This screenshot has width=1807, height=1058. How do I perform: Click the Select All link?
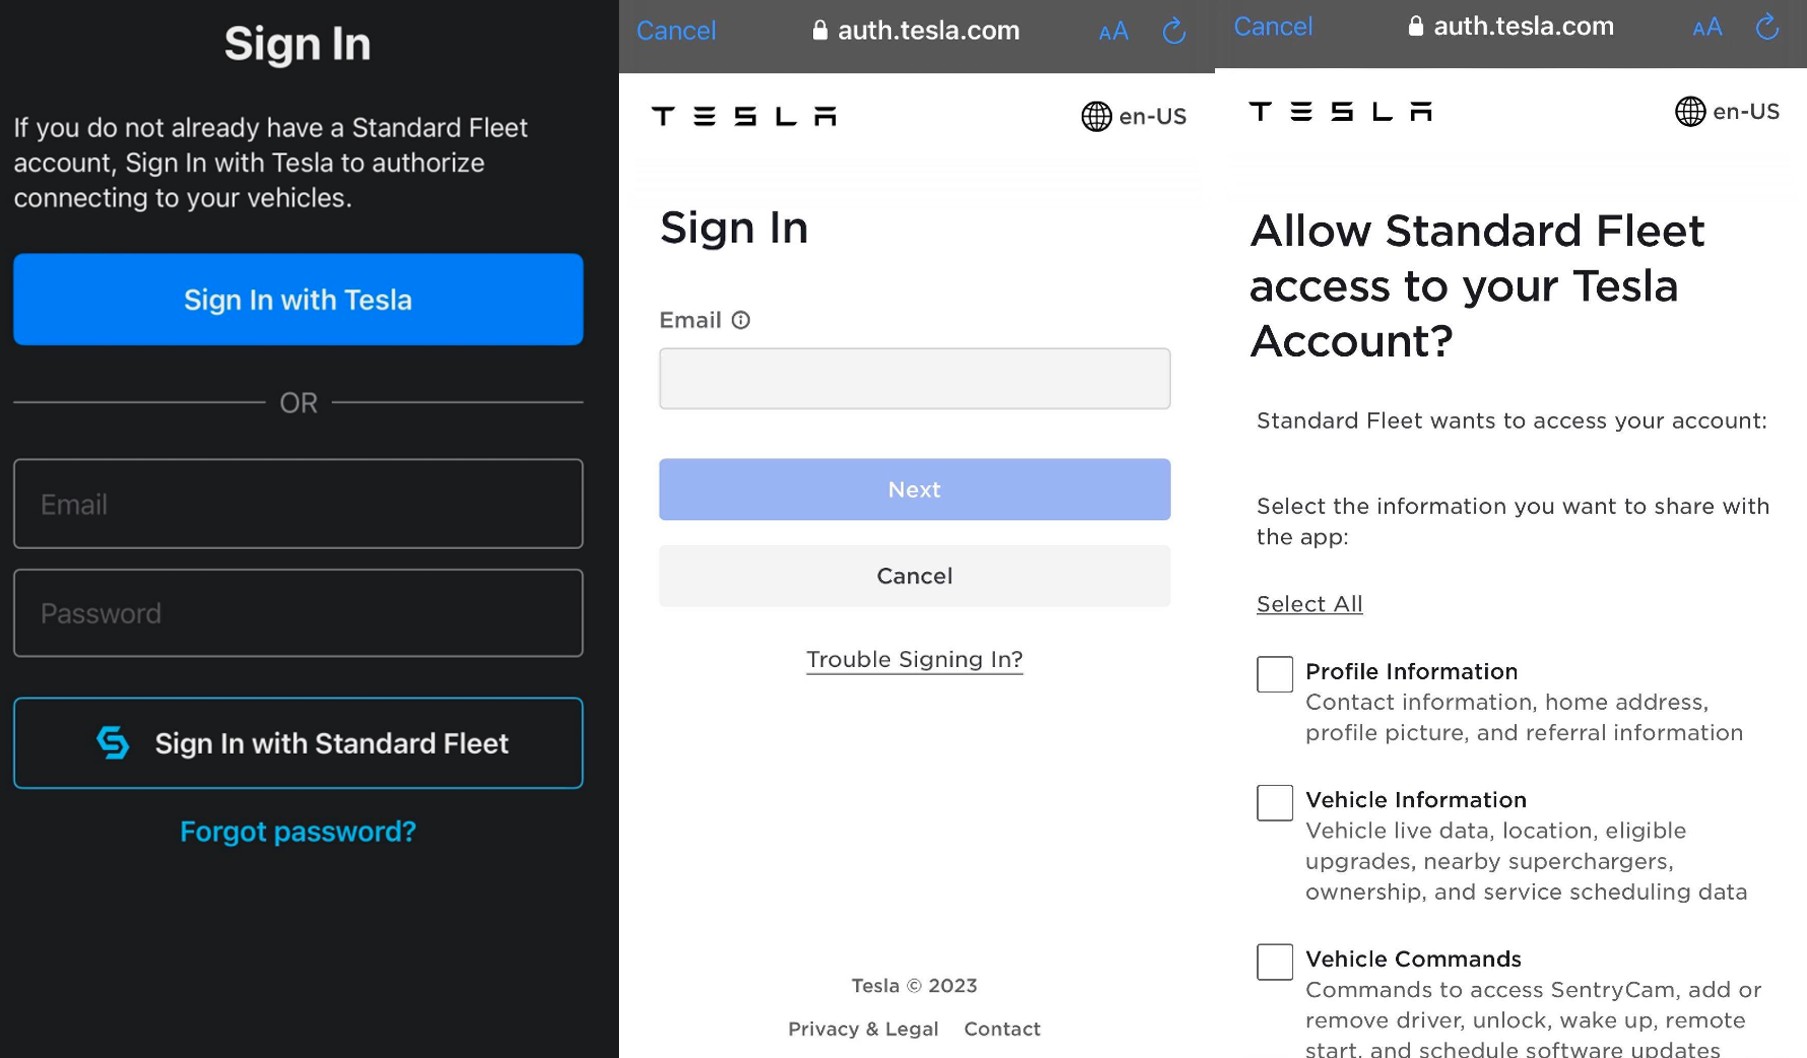point(1309,604)
